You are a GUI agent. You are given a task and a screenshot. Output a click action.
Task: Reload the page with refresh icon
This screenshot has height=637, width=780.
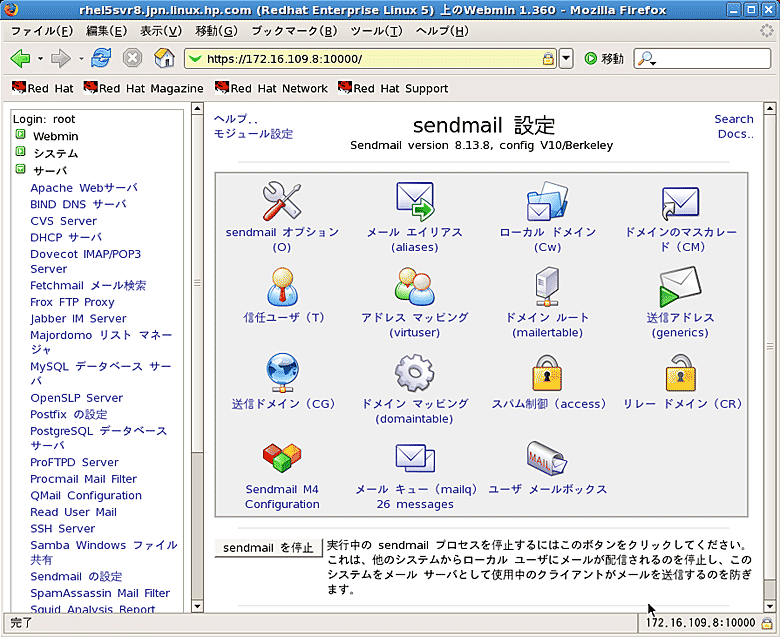(x=101, y=58)
